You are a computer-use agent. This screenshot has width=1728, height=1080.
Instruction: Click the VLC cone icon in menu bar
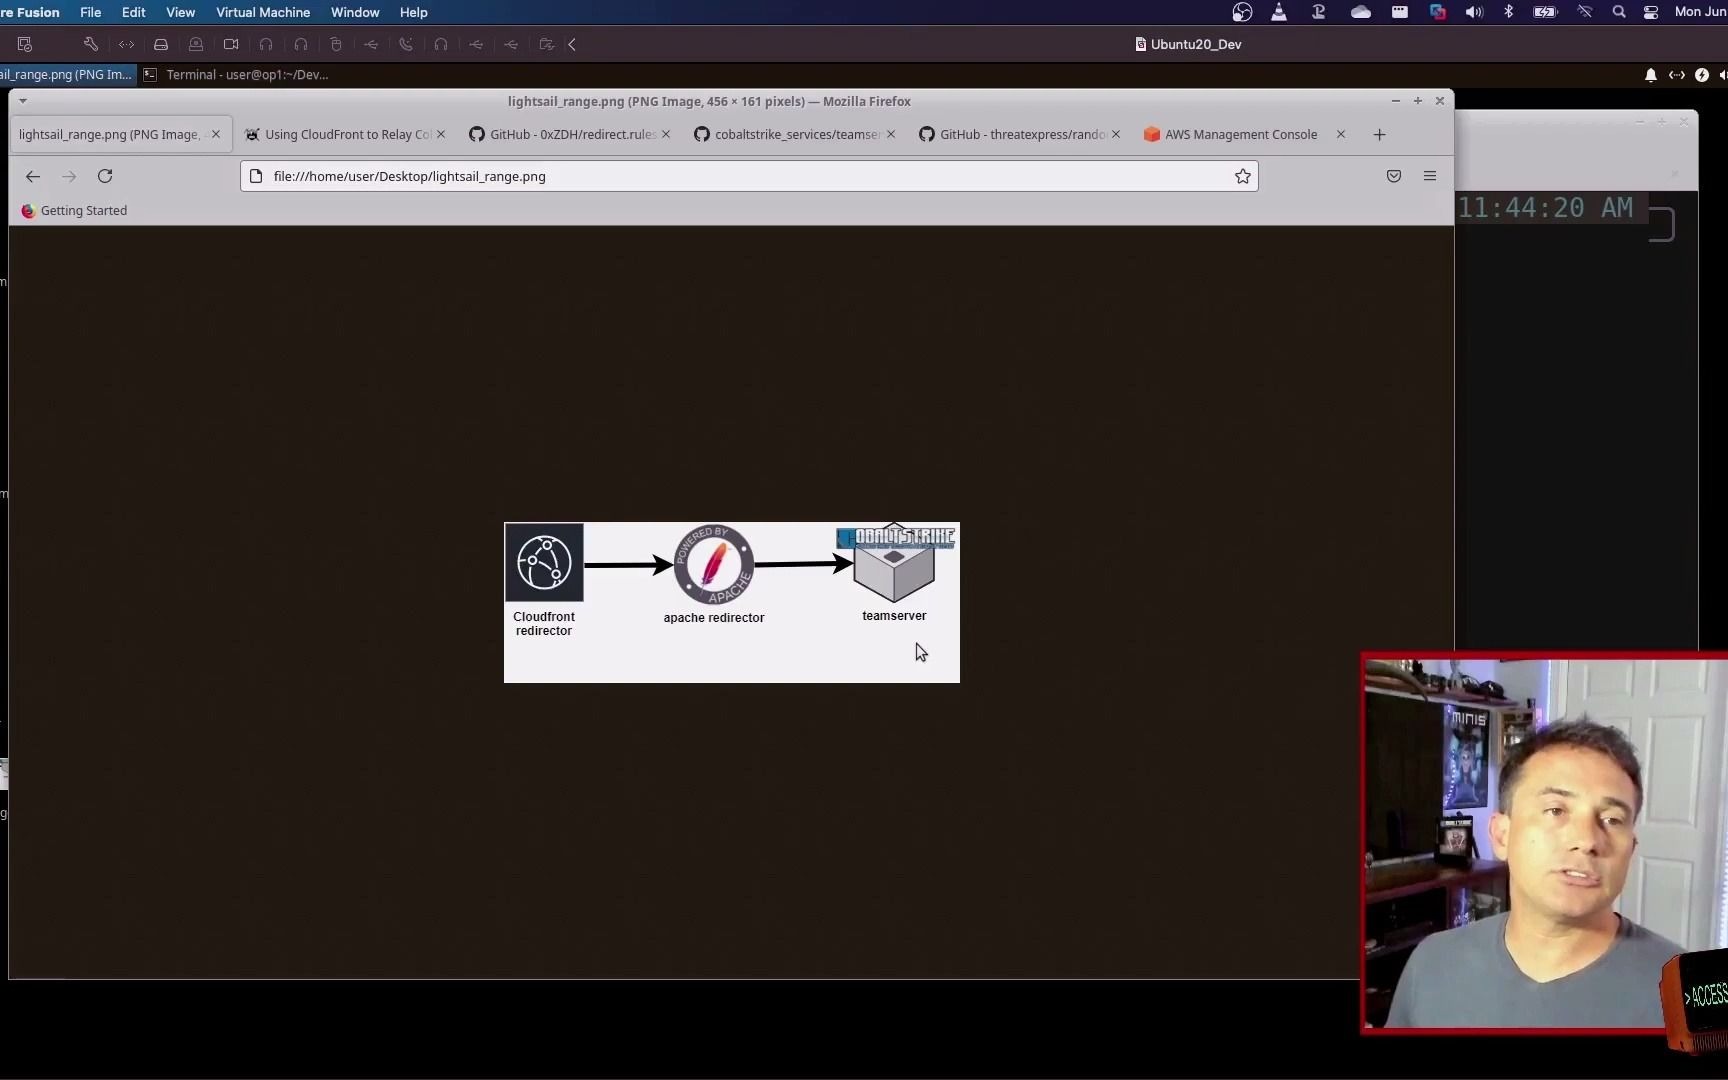tap(1279, 12)
